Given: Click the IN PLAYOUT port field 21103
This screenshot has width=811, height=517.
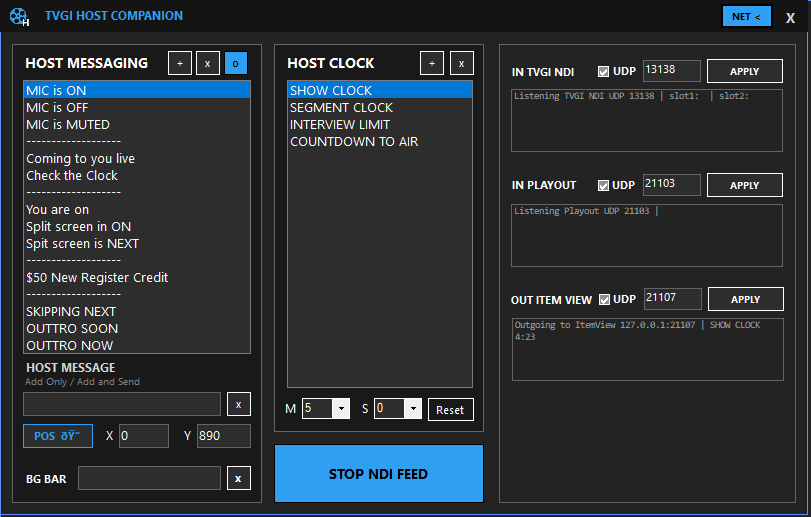Looking at the screenshot, I should 672,185.
